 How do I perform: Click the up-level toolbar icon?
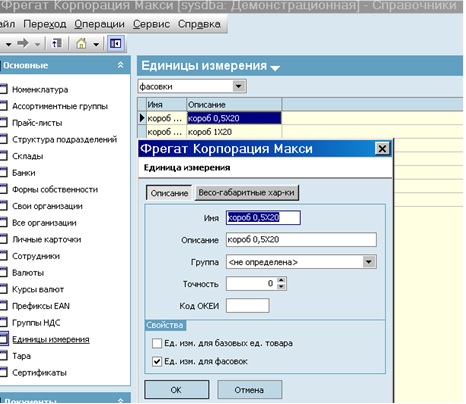(x=56, y=43)
